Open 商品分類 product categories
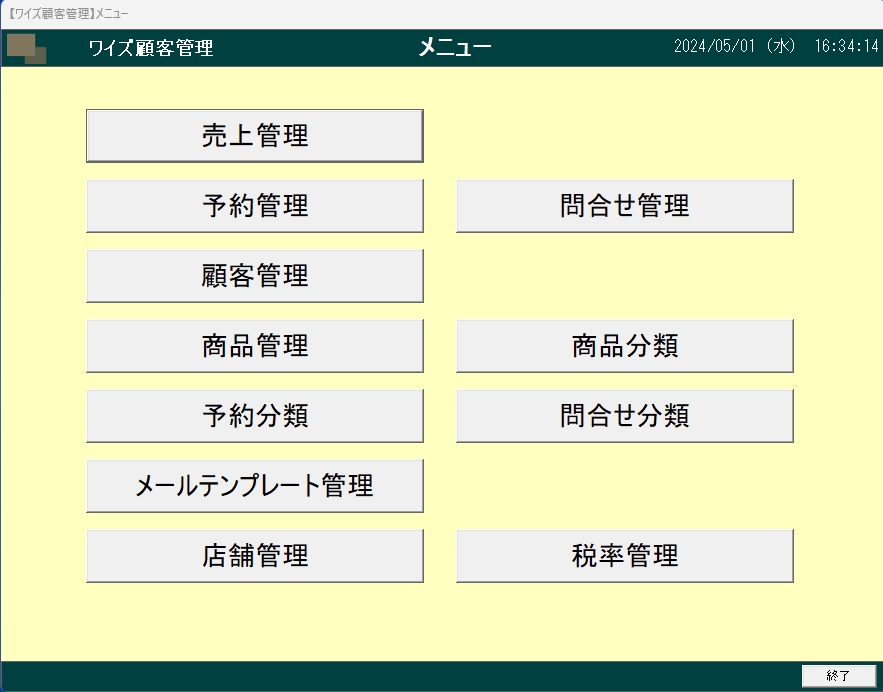The image size is (883, 692). (624, 346)
